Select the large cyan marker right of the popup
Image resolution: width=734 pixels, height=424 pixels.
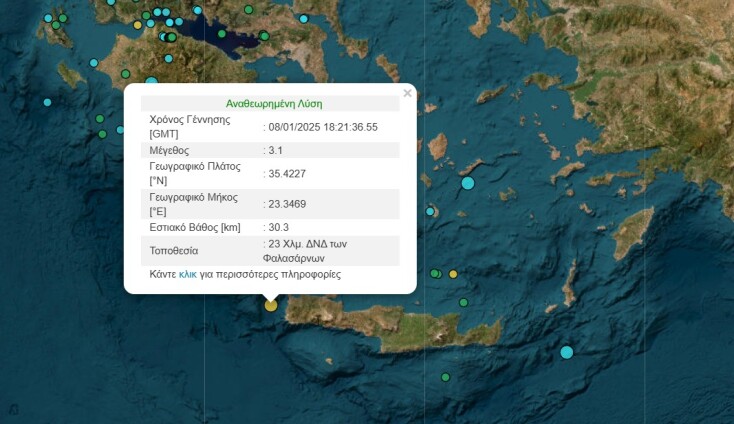[468, 183]
